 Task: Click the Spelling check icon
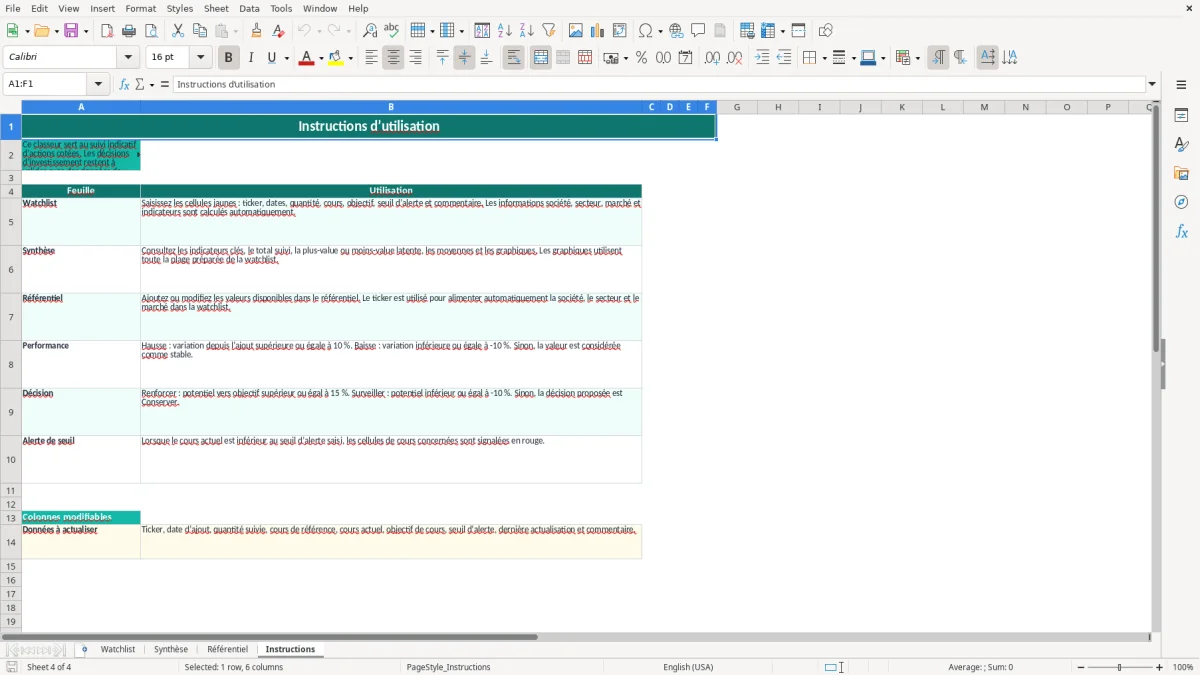pos(392,31)
